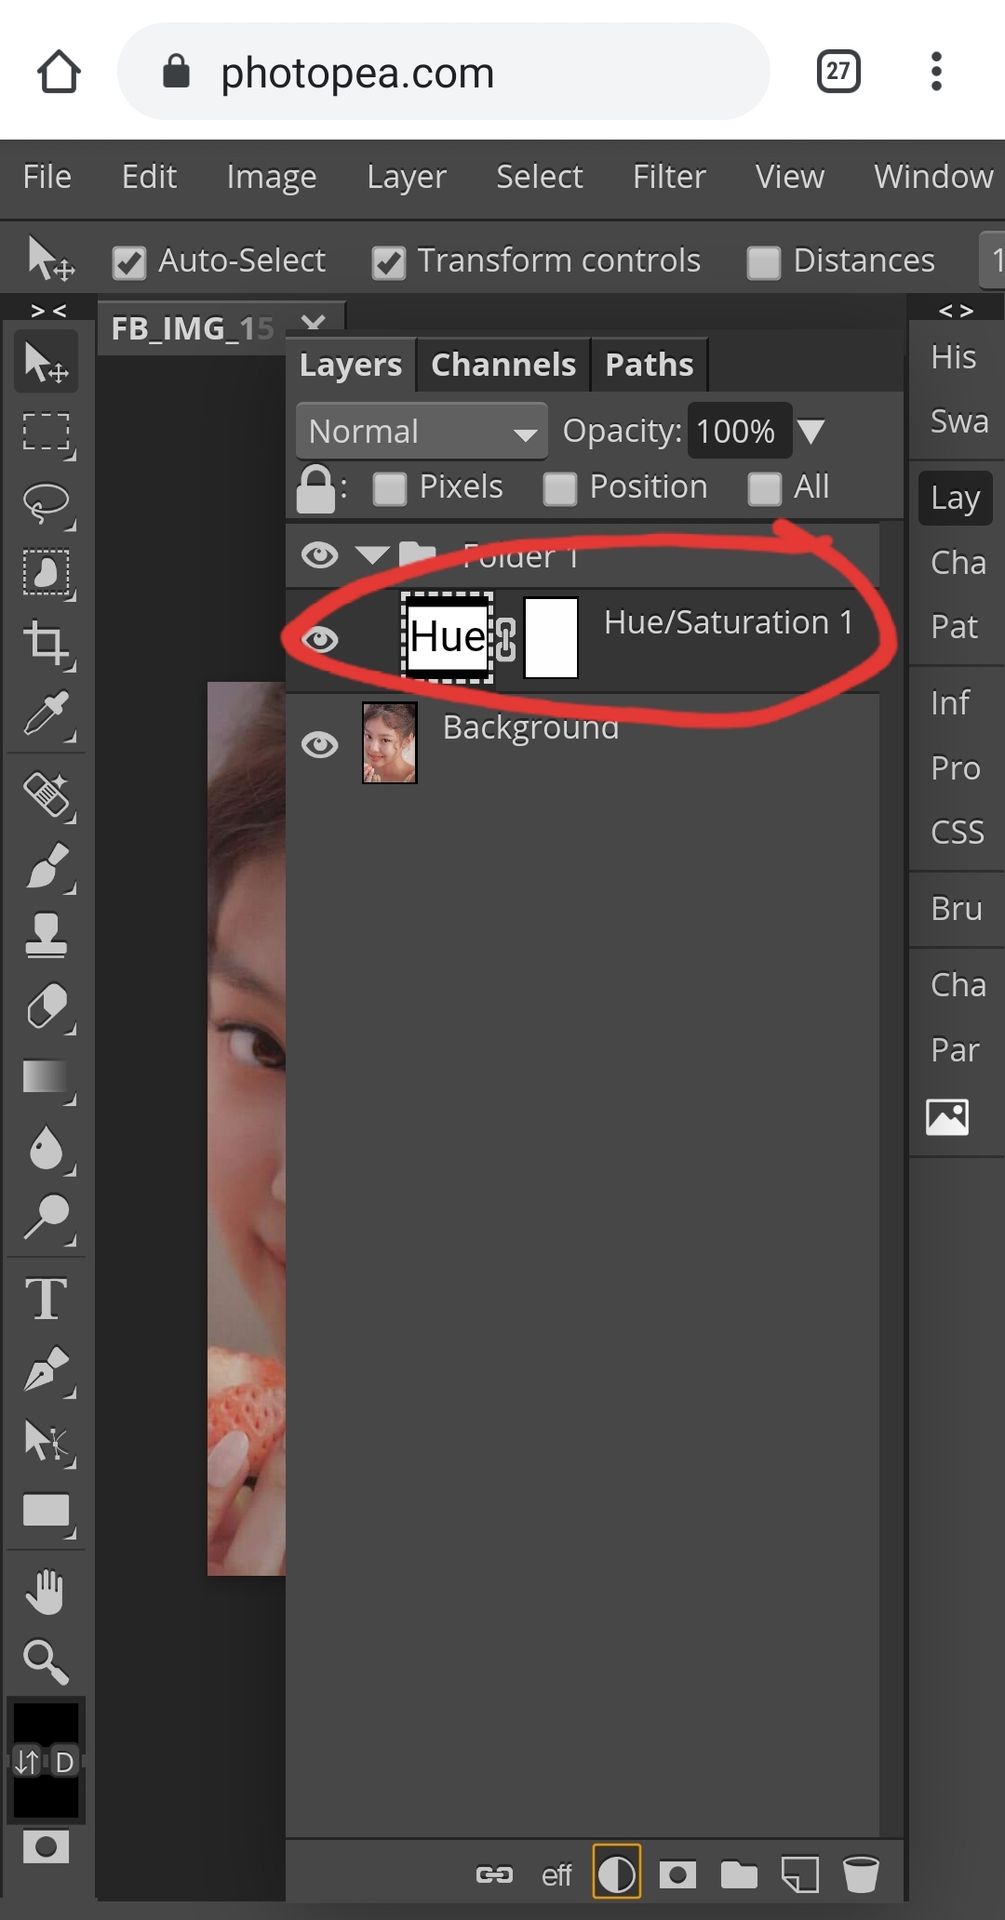The height and width of the screenshot is (1920, 1005).
Task: Select the Type tool
Action: coord(46,1299)
